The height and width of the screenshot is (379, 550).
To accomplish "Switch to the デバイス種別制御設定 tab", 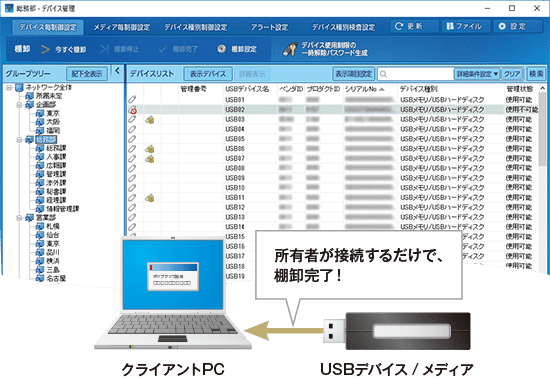I will pos(196,27).
